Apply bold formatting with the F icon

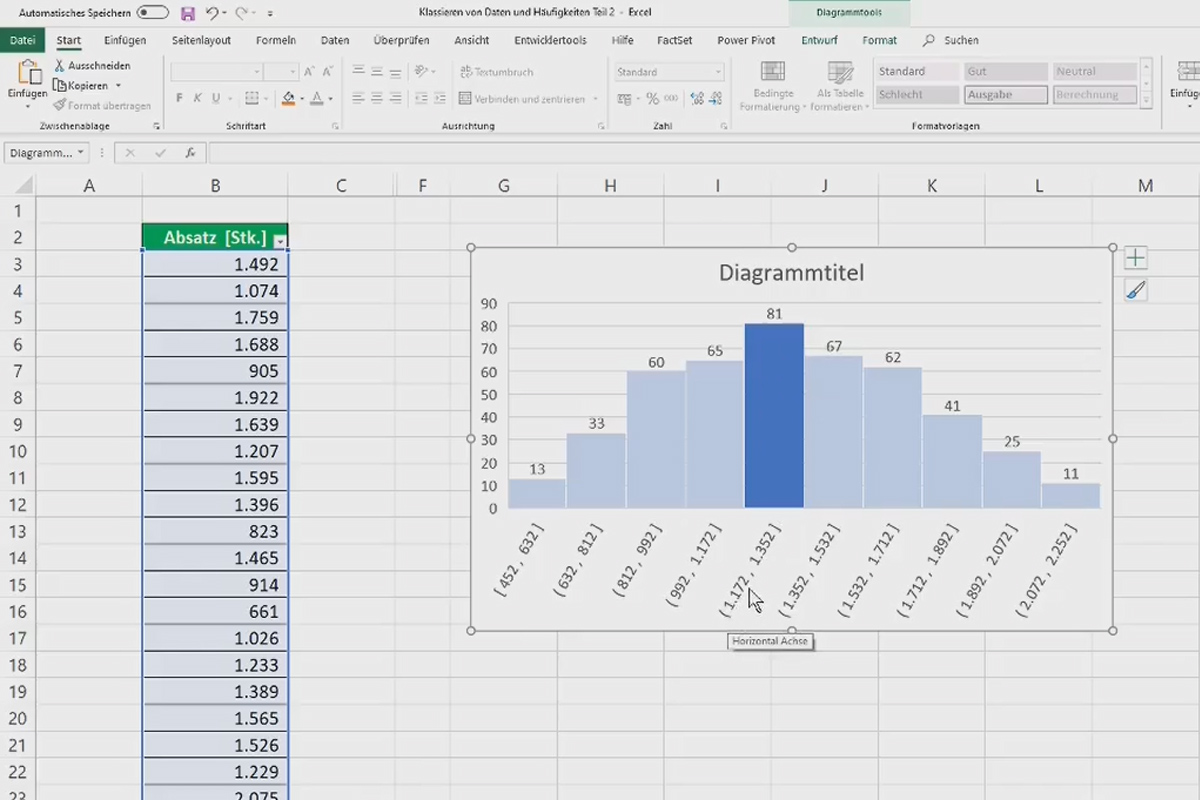click(x=179, y=98)
